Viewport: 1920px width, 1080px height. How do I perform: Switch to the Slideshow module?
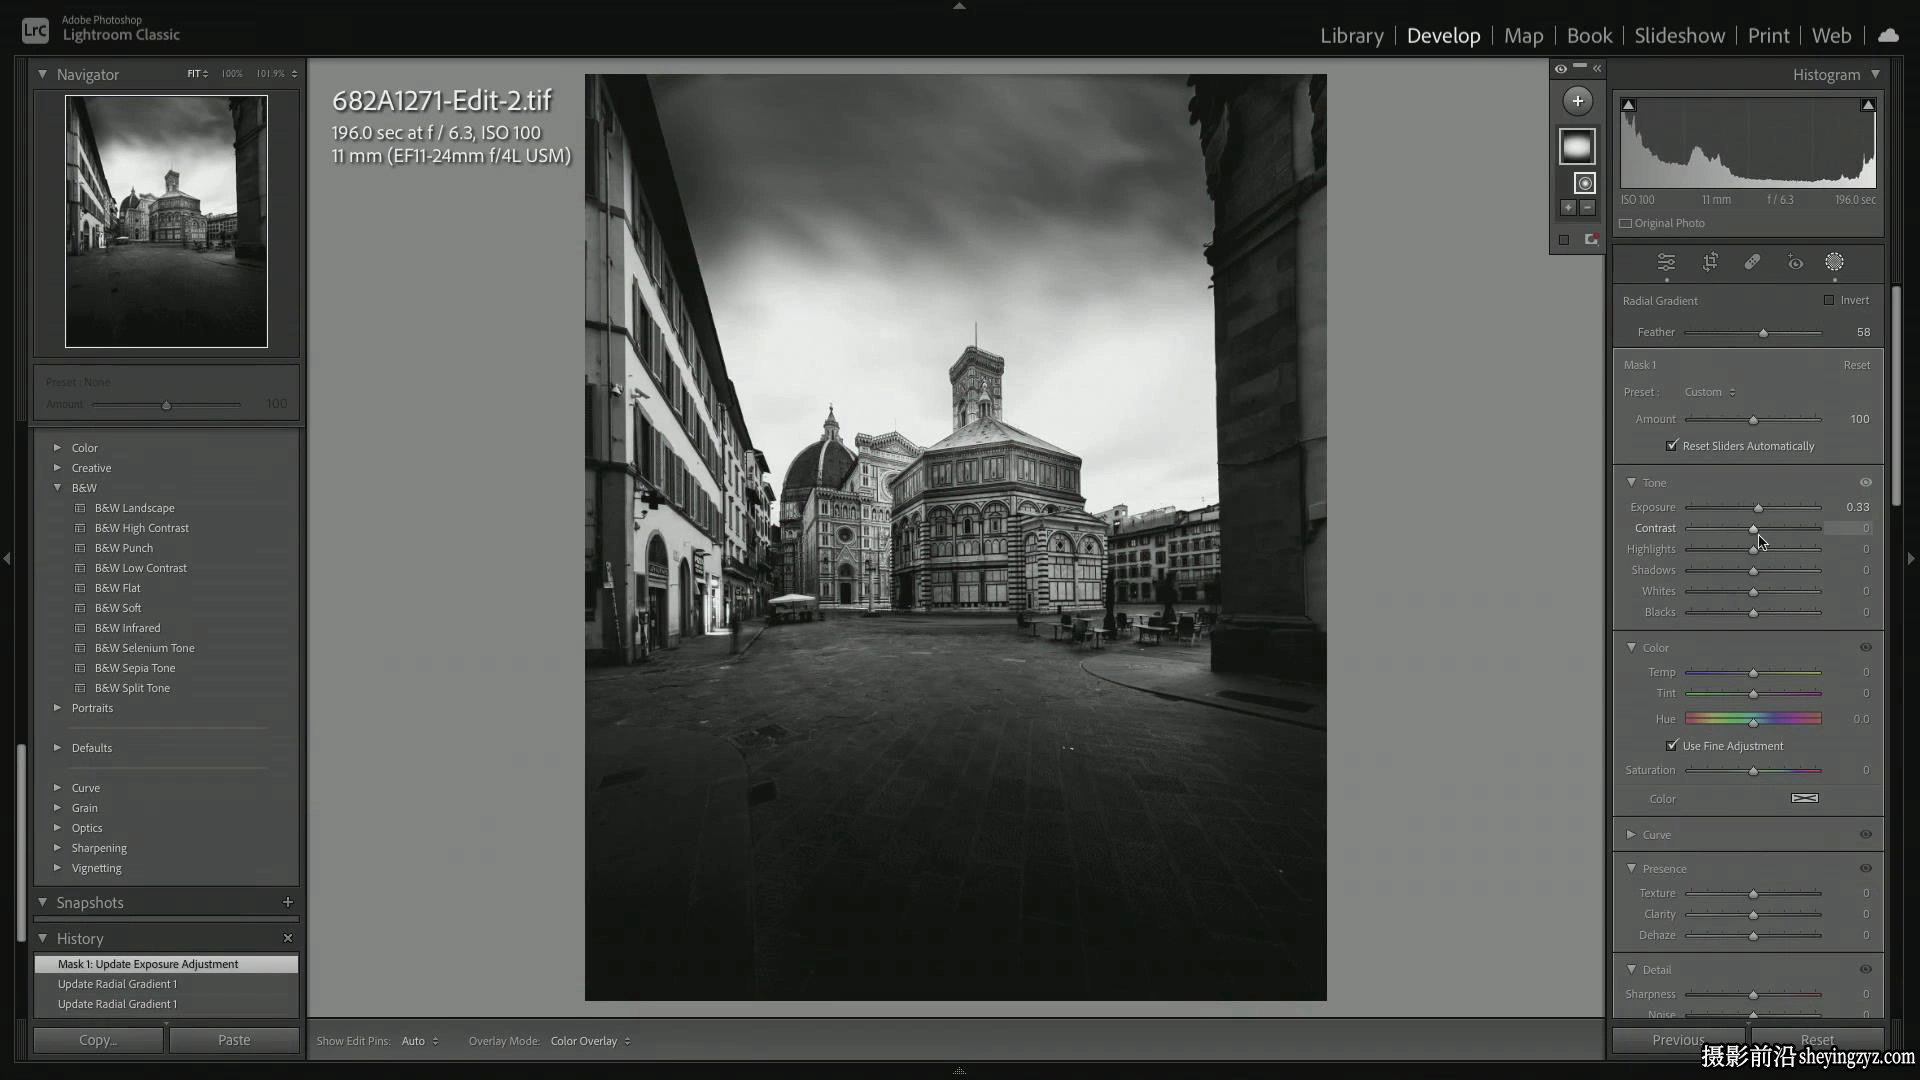(x=1679, y=35)
